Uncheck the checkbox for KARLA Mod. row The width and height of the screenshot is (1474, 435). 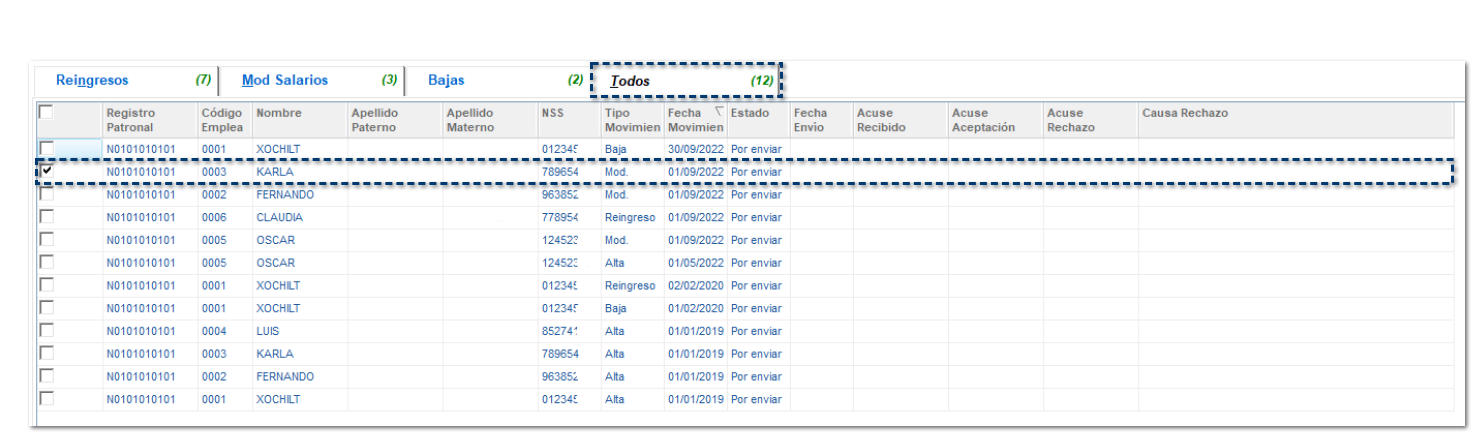[46, 172]
